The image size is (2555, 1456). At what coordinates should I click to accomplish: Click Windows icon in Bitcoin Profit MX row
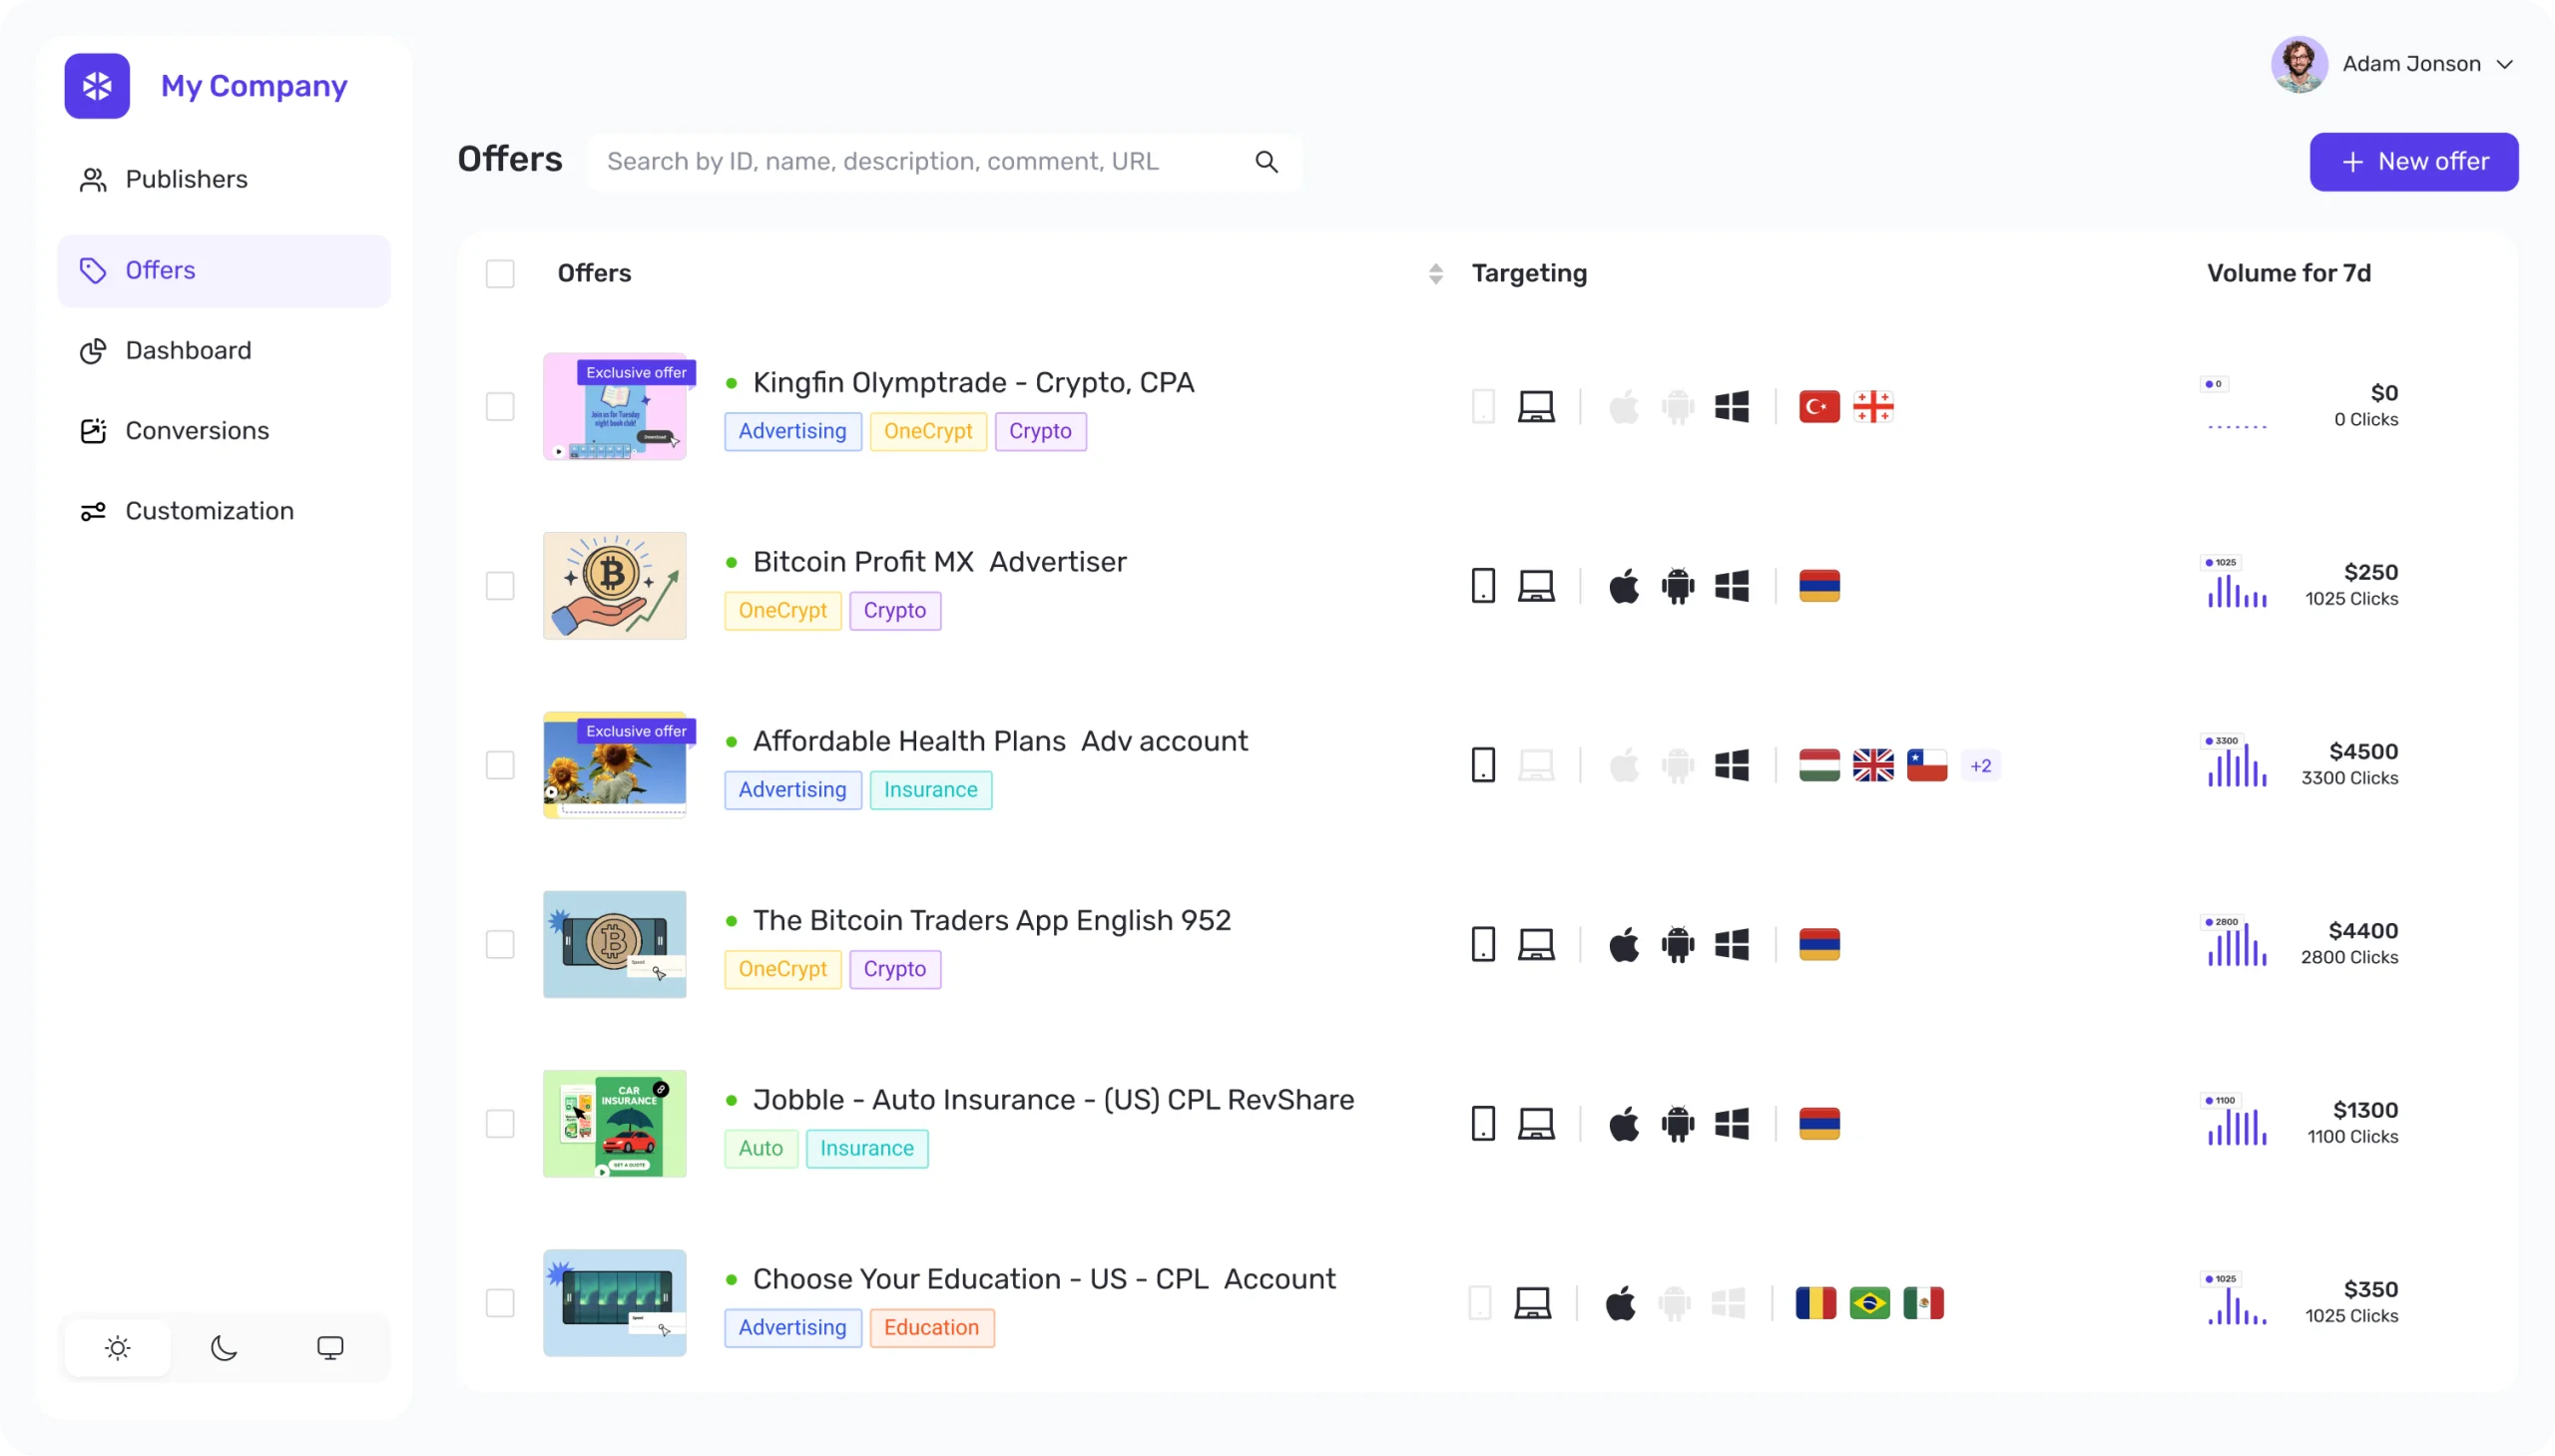click(1732, 586)
